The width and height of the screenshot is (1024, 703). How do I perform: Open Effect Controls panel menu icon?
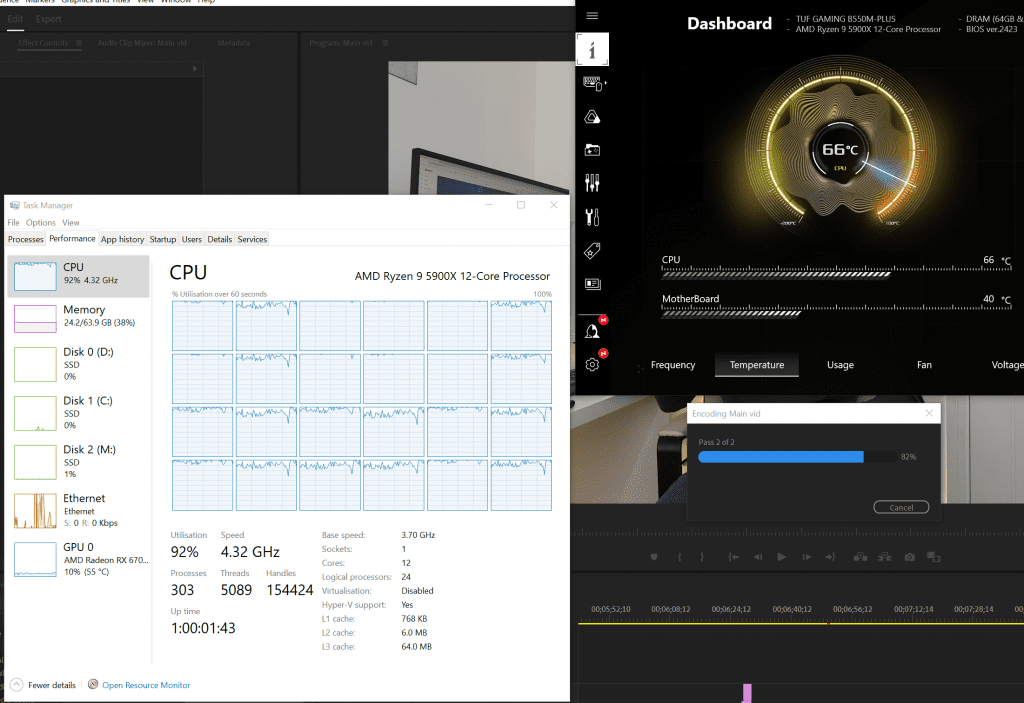(79, 43)
